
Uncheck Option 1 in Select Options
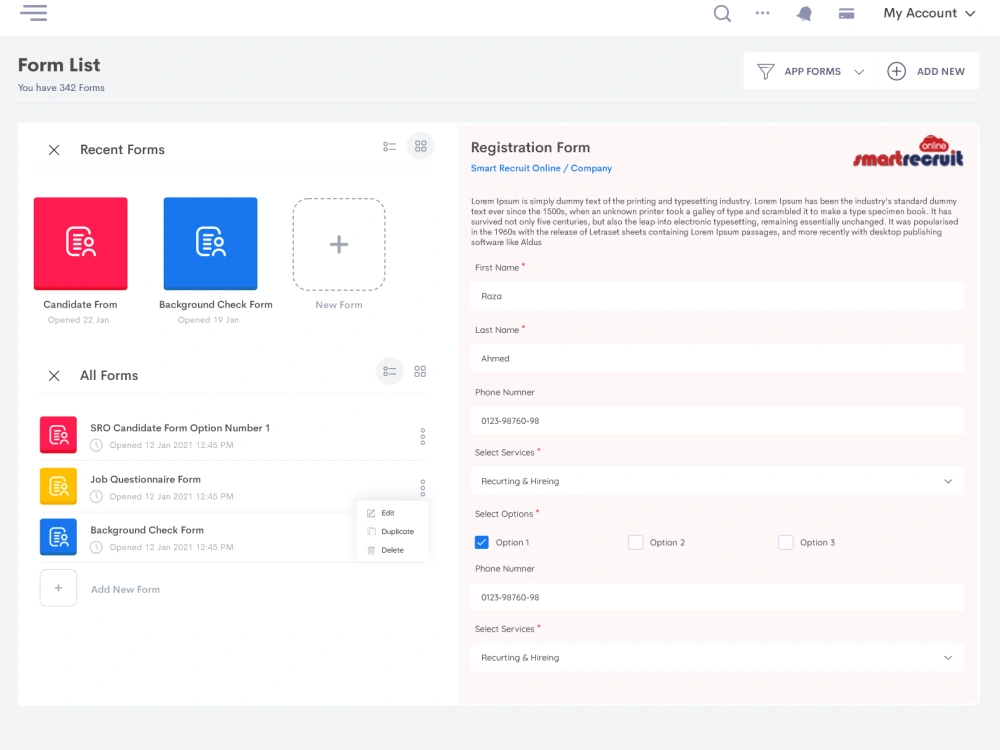click(482, 541)
